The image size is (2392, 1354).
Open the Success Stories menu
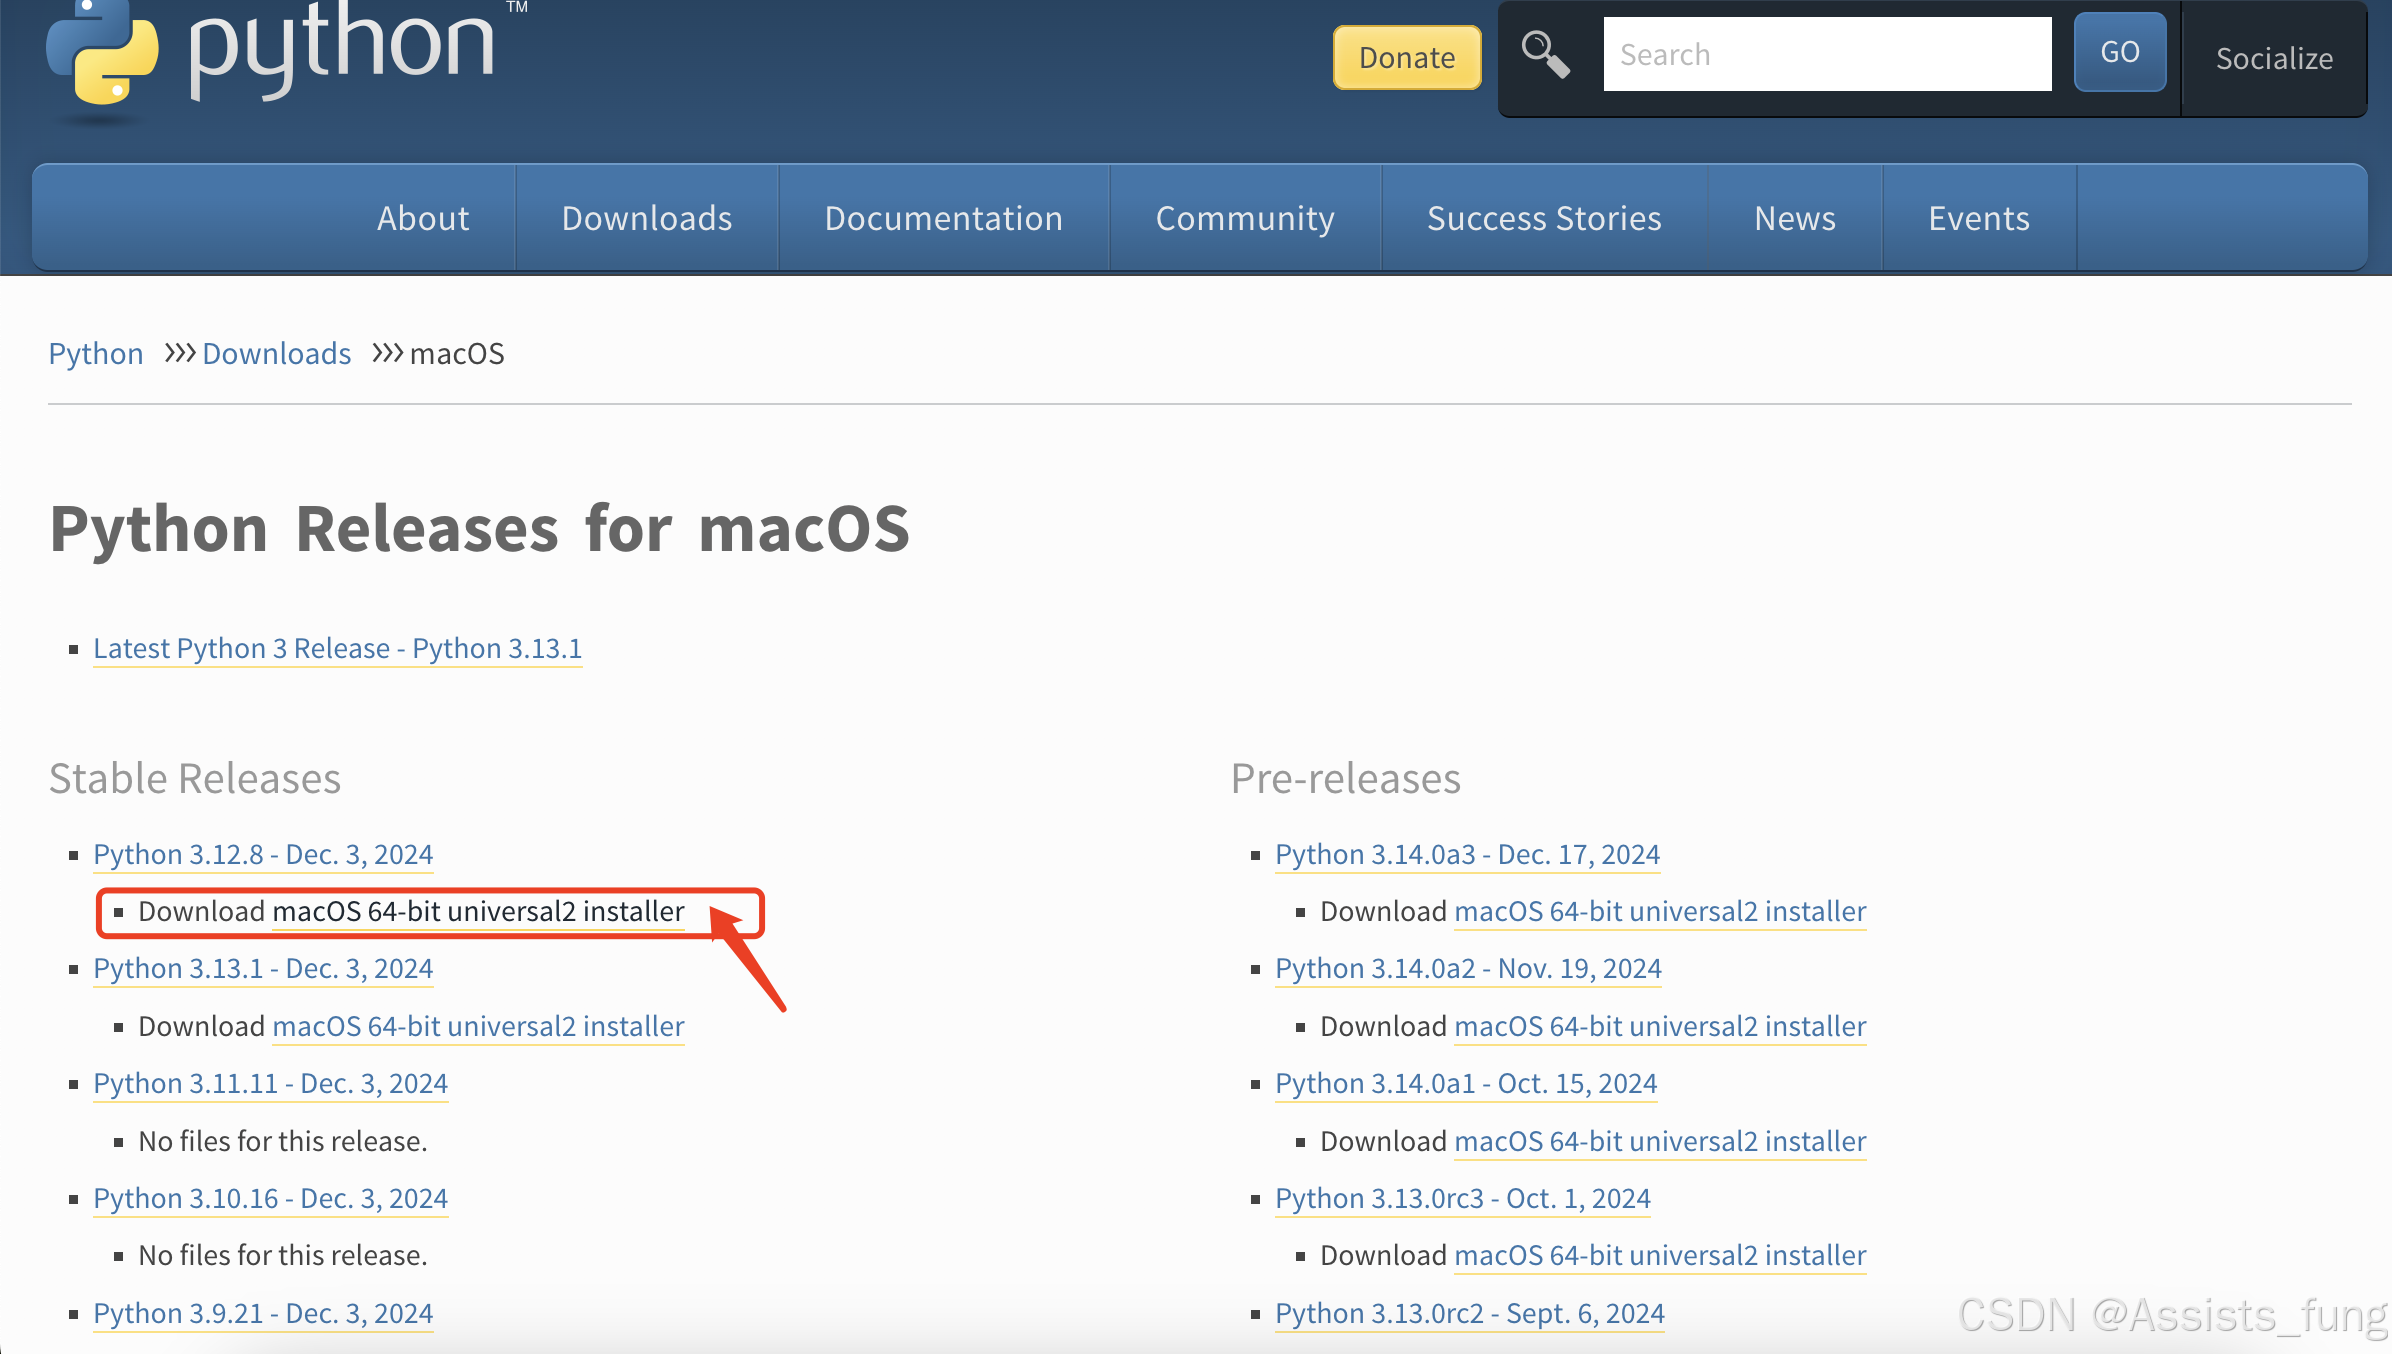click(1544, 218)
